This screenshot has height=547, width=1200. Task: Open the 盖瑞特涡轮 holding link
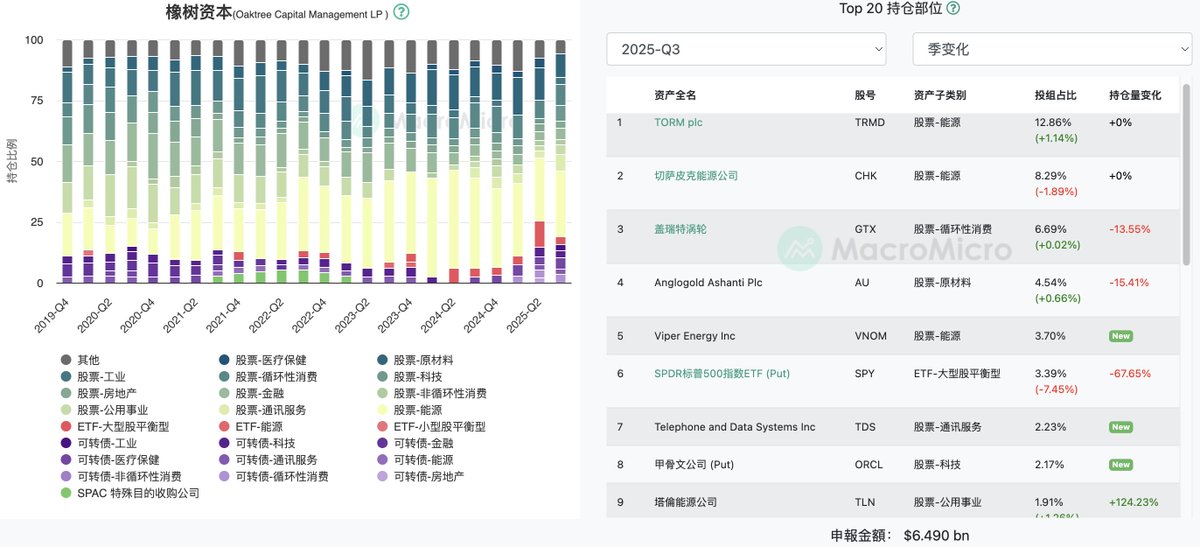tap(682, 229)
